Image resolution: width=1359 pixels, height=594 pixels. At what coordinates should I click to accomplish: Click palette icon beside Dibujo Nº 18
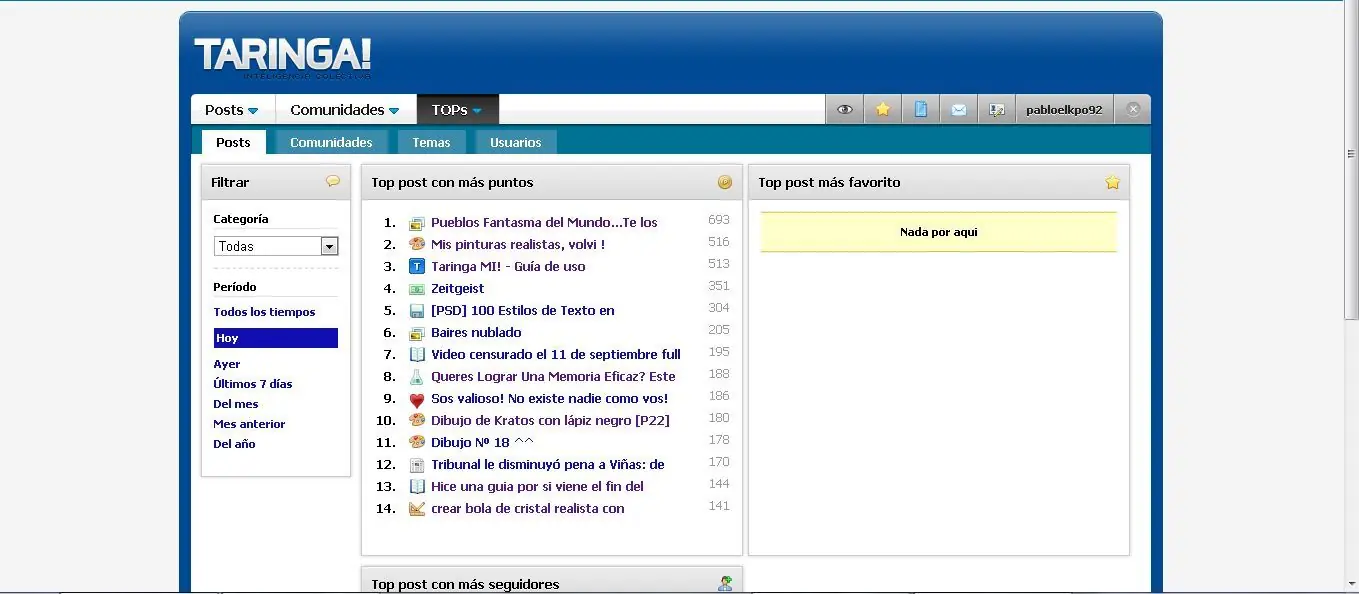[x=417, y=442]
